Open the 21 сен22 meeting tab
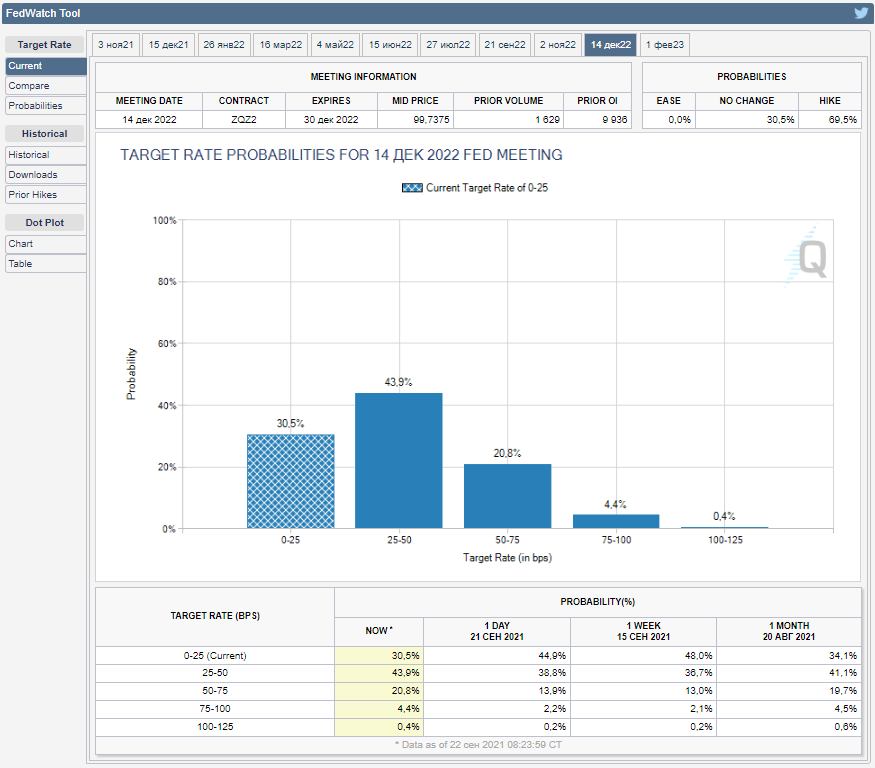Screen dimensions: 875x768 coord(504,45)
